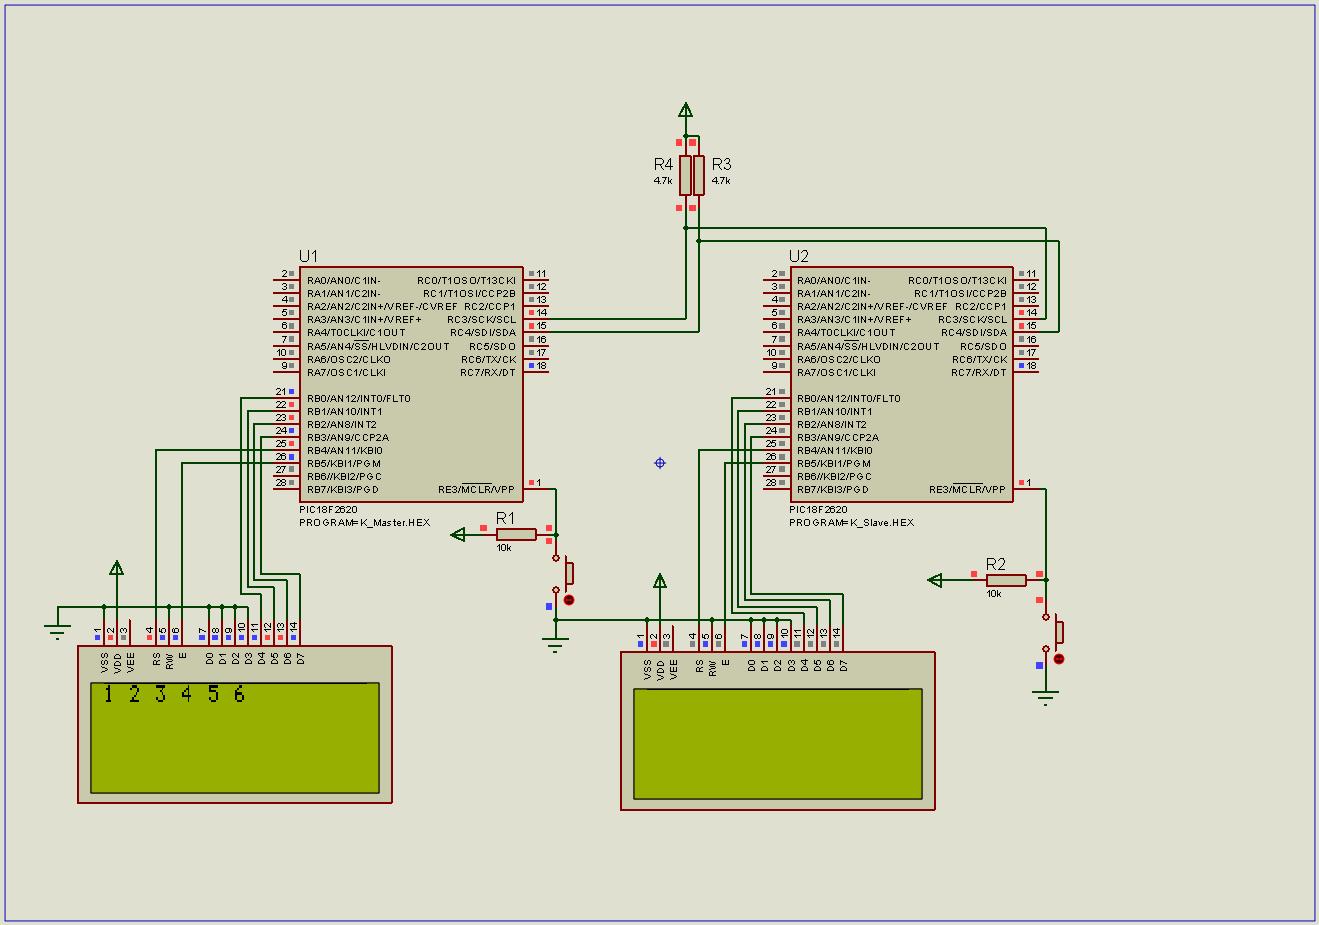Click the PROGRAM=K_Slave.HEX property text
Screen dimensions: 1319x925
click(x=851, y=523)
